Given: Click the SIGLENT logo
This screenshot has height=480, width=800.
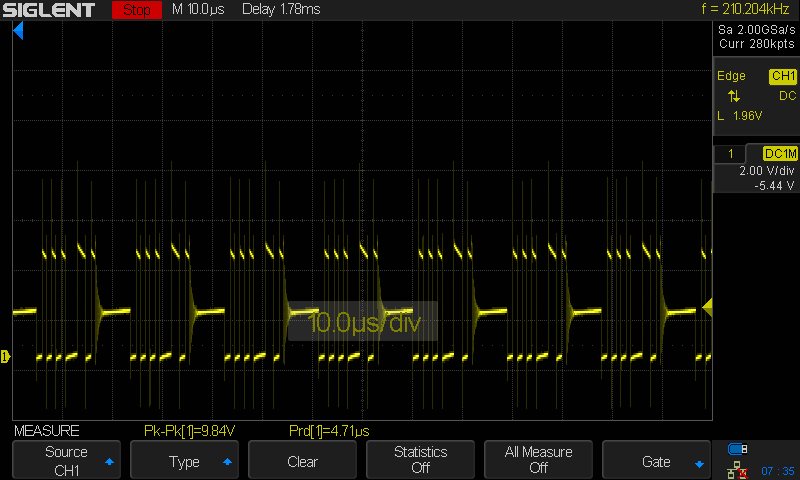Looking at the screenshot, I should (49, 10).
